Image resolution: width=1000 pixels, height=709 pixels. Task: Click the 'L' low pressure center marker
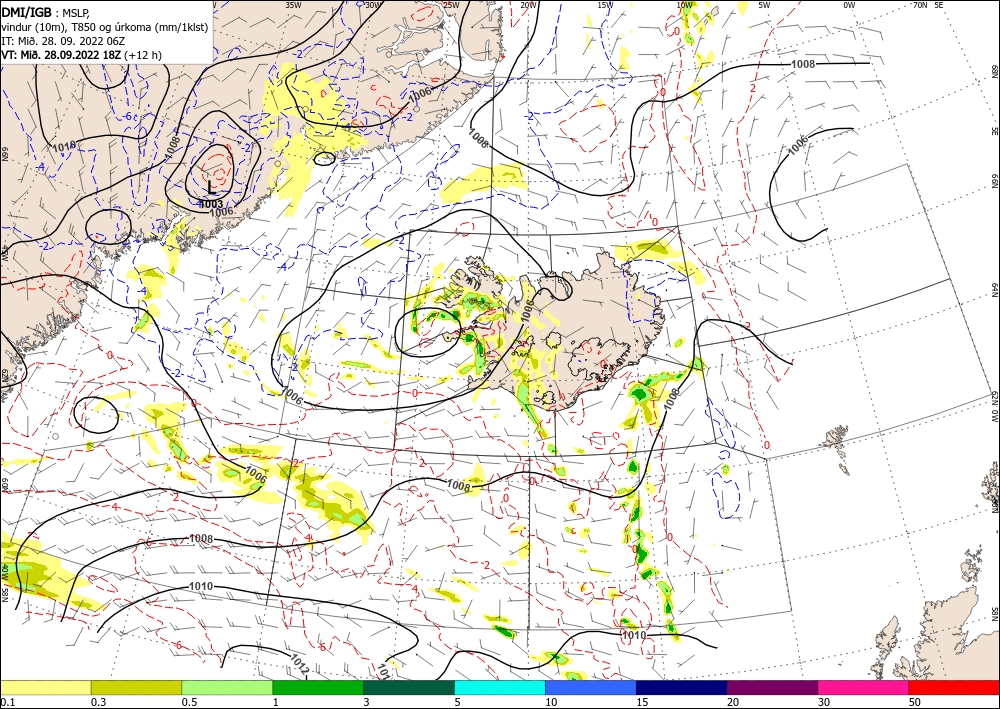(x=212, y=187)
